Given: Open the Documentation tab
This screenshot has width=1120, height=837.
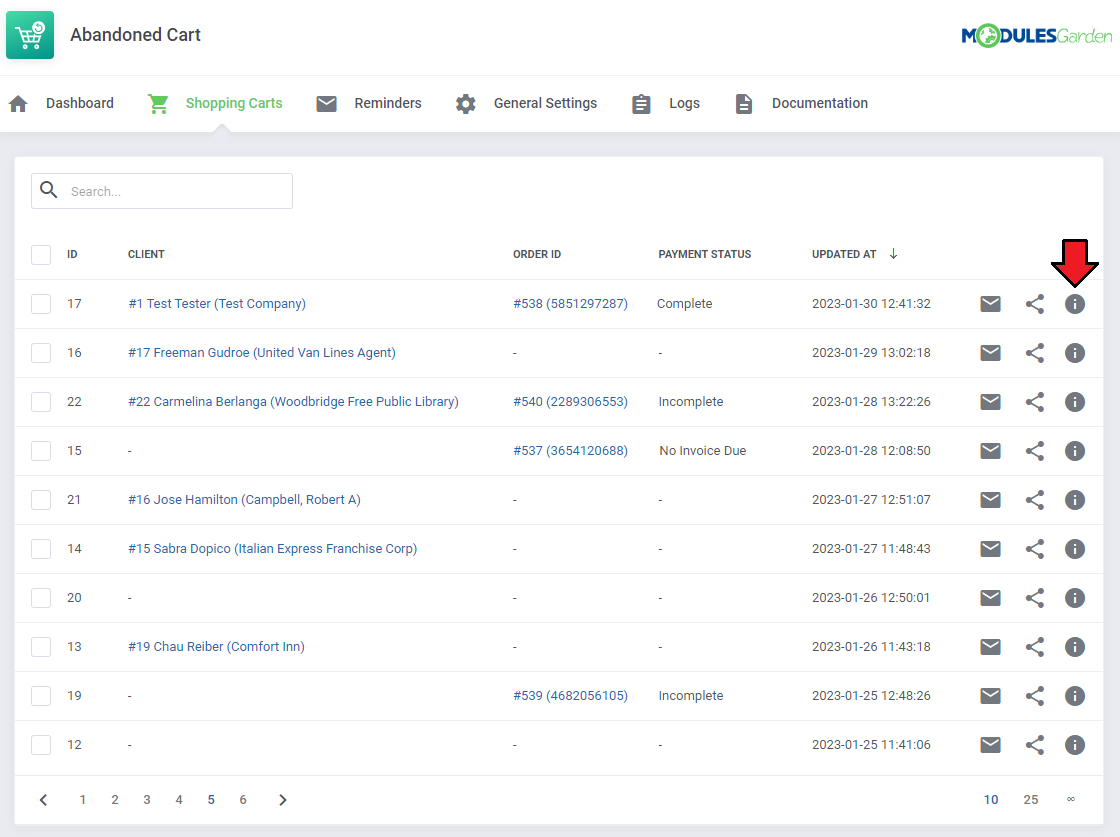Looking at the screenshot, I should click(801, 104).
